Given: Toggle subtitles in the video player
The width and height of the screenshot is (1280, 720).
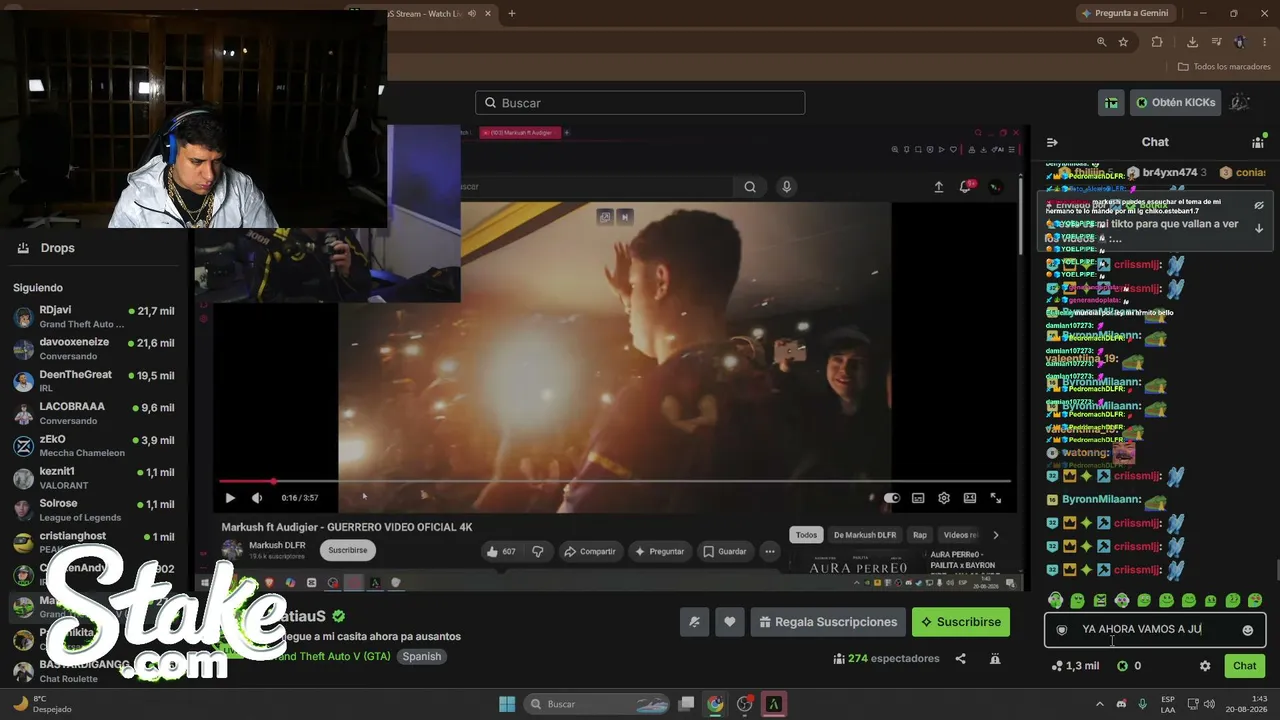Looking at the screenshot, I should pos(918,498).
